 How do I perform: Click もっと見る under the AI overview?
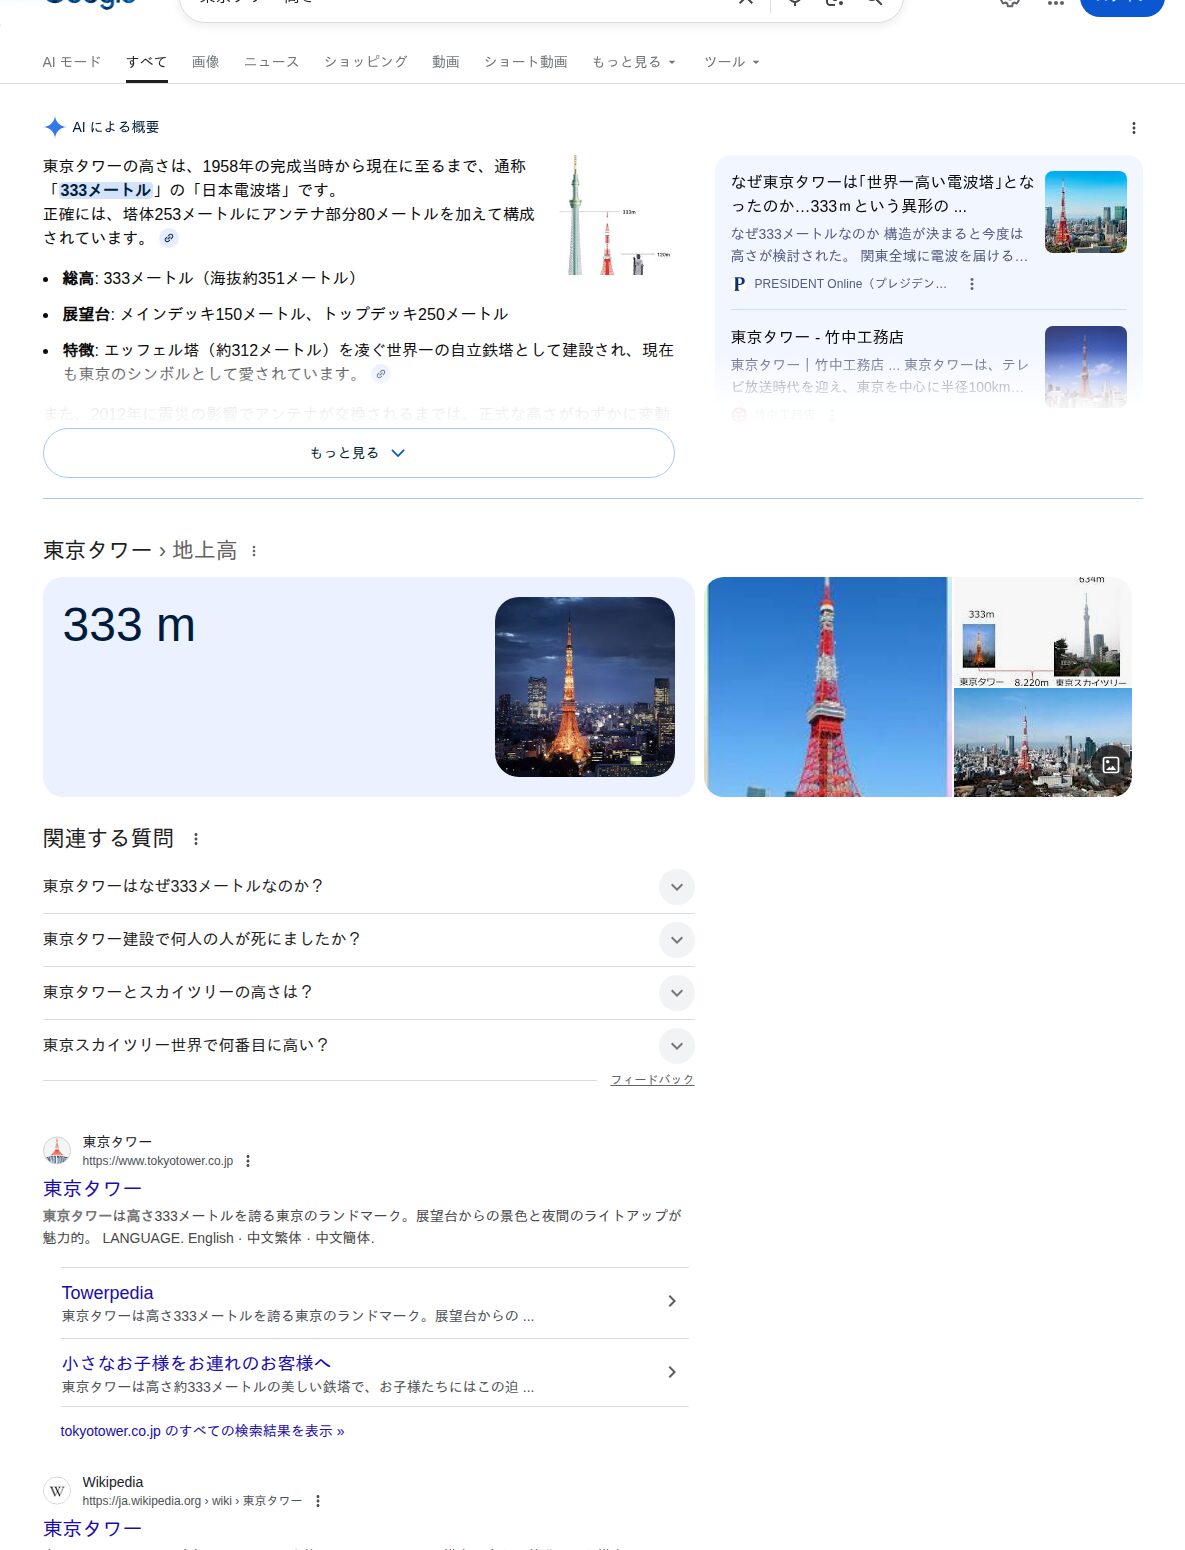click(x=358, y=453)
